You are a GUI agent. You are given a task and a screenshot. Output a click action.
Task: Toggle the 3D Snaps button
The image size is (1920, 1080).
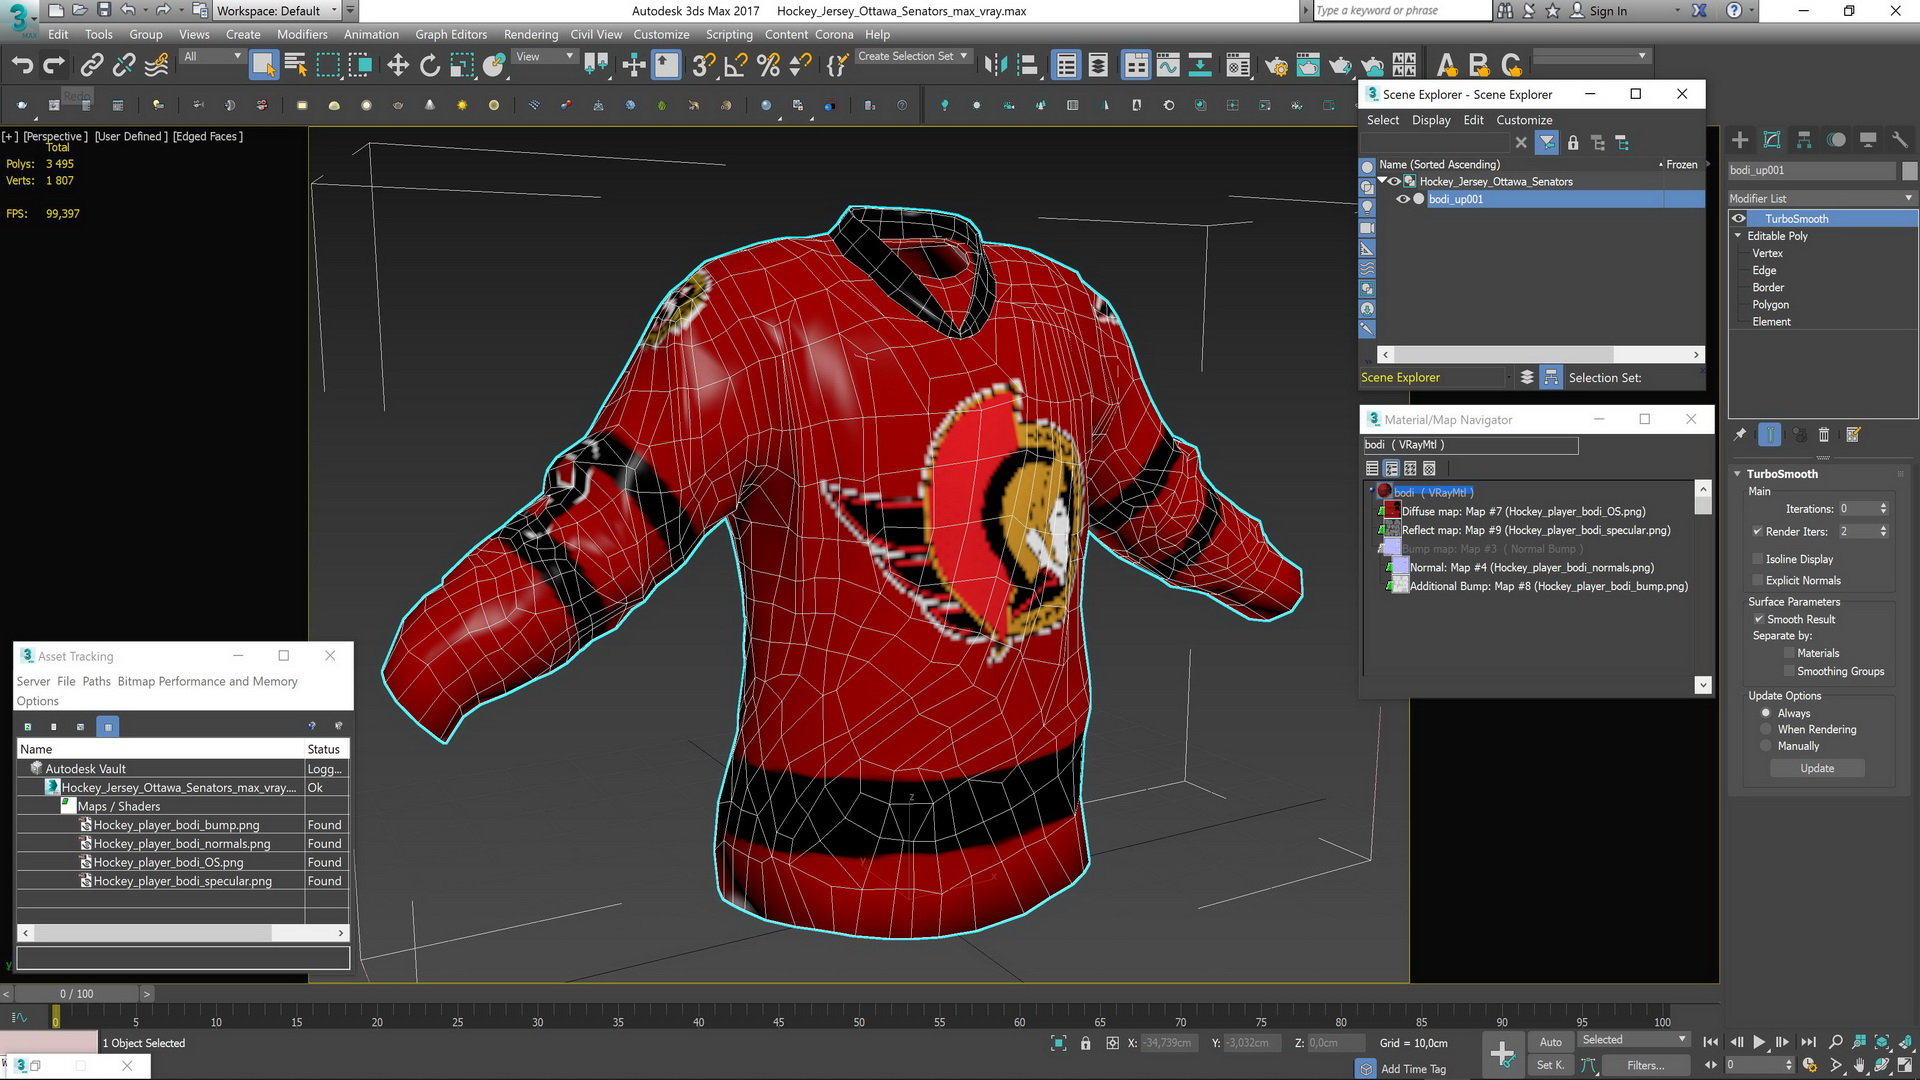(x=704, y=66)
